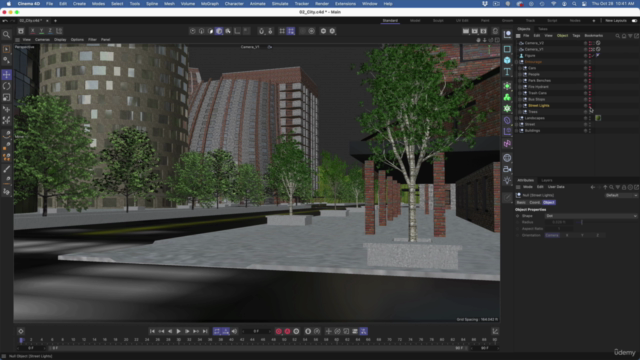Click the Autokeying red button

coord(287,331)
